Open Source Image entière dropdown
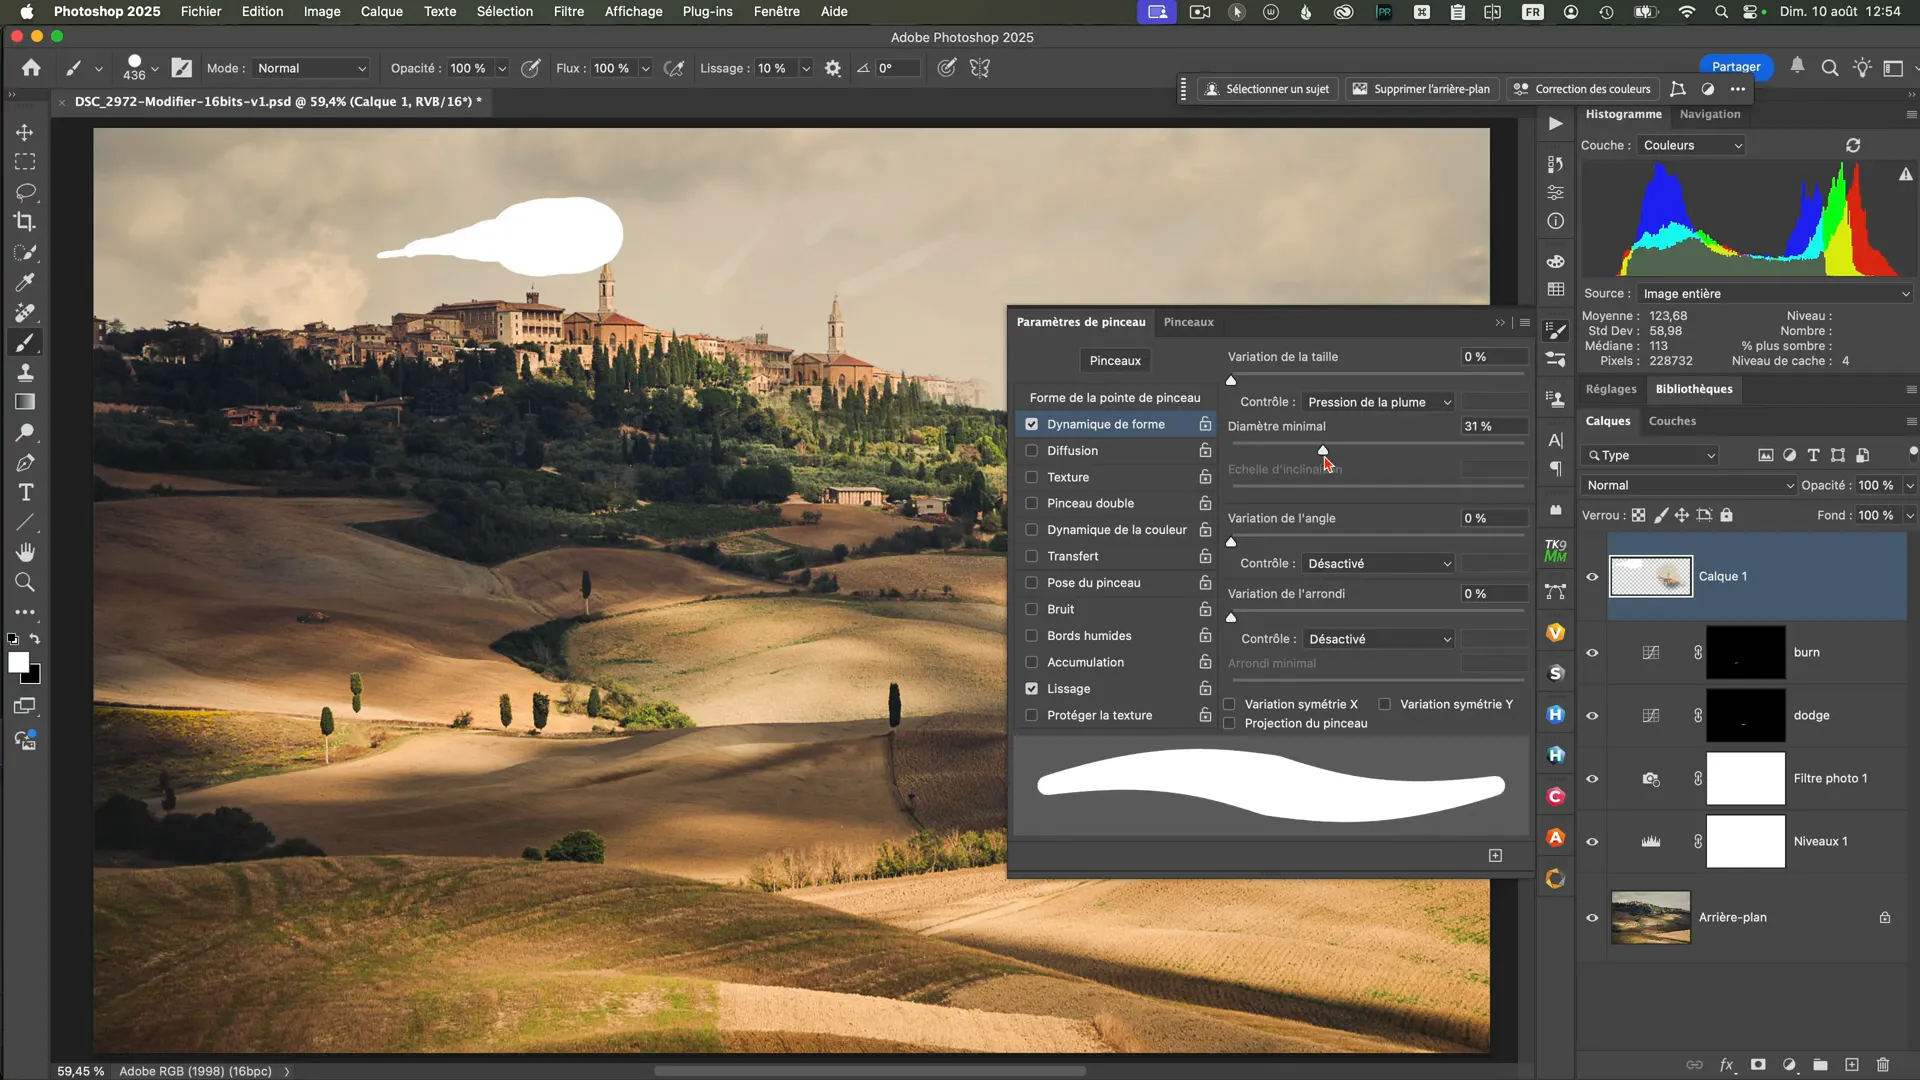The image size is (1920, 1080). tap(1775, 293)
